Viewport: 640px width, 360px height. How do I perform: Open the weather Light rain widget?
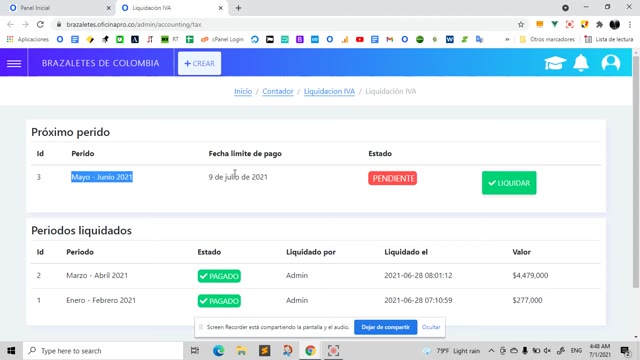point(452,351)
